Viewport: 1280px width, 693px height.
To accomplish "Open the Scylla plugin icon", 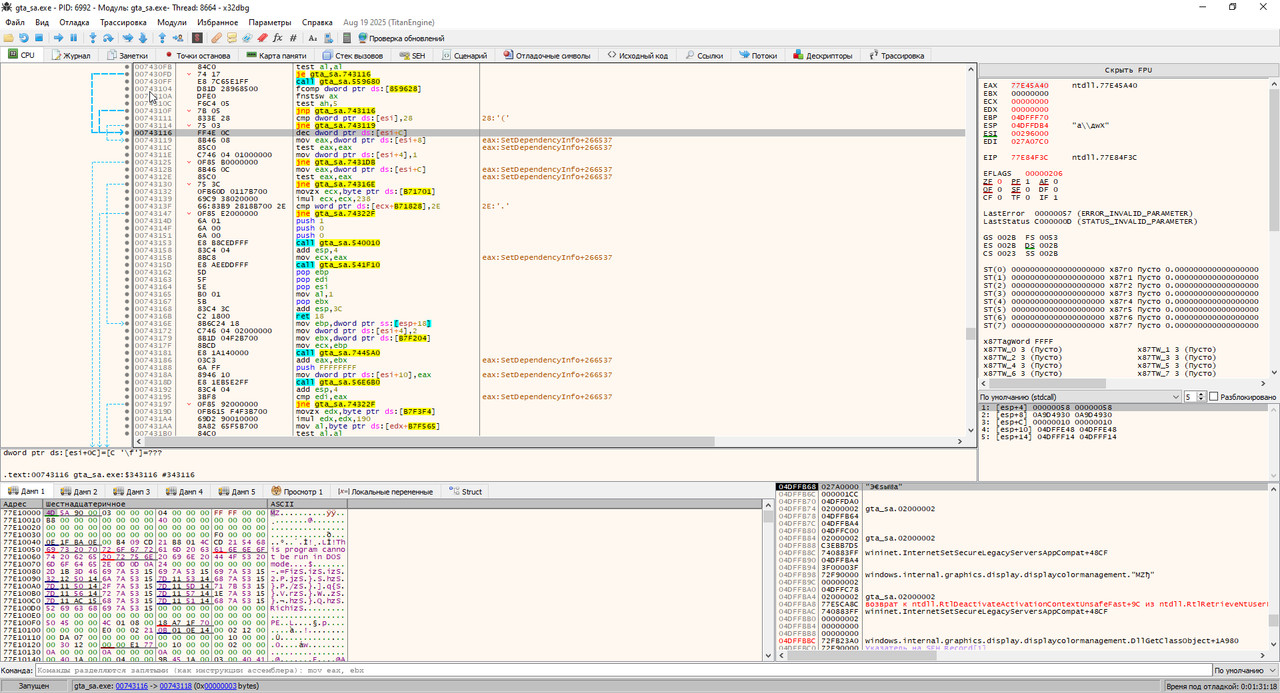I will 198,38.
